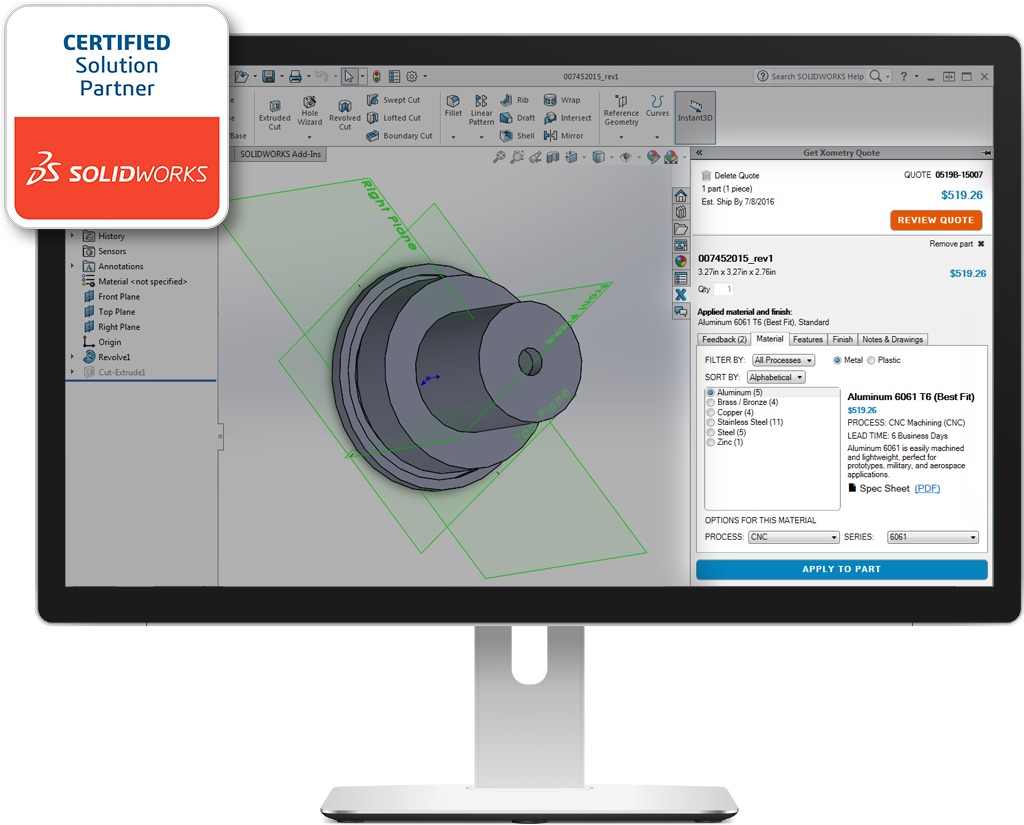
Task: Open the Spec Sheet PDF link
Action: point(927,487)
